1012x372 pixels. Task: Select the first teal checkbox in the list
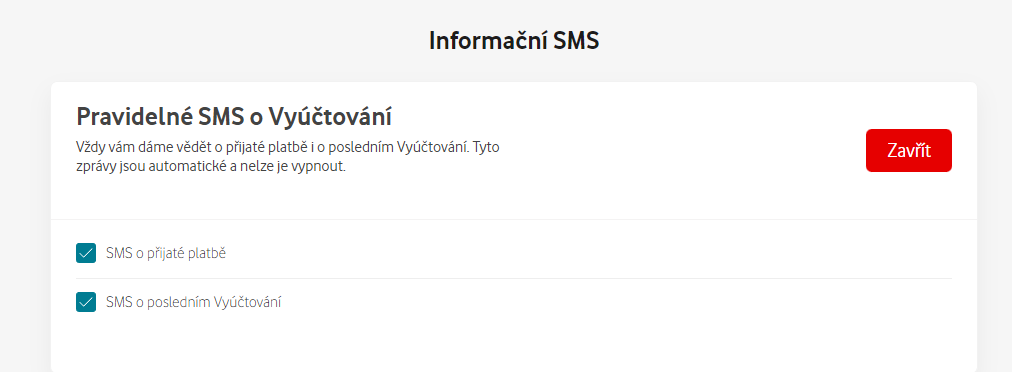click(x=86, y=253)
